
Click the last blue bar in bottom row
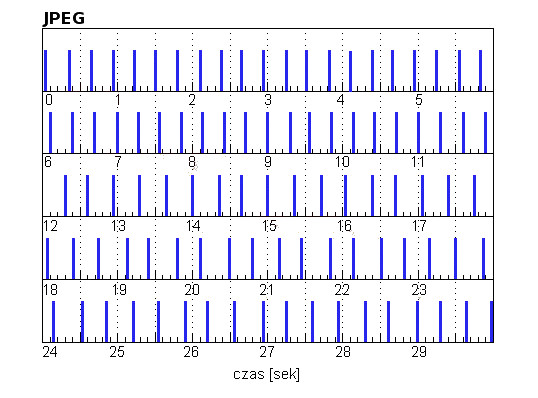[492, 321]
